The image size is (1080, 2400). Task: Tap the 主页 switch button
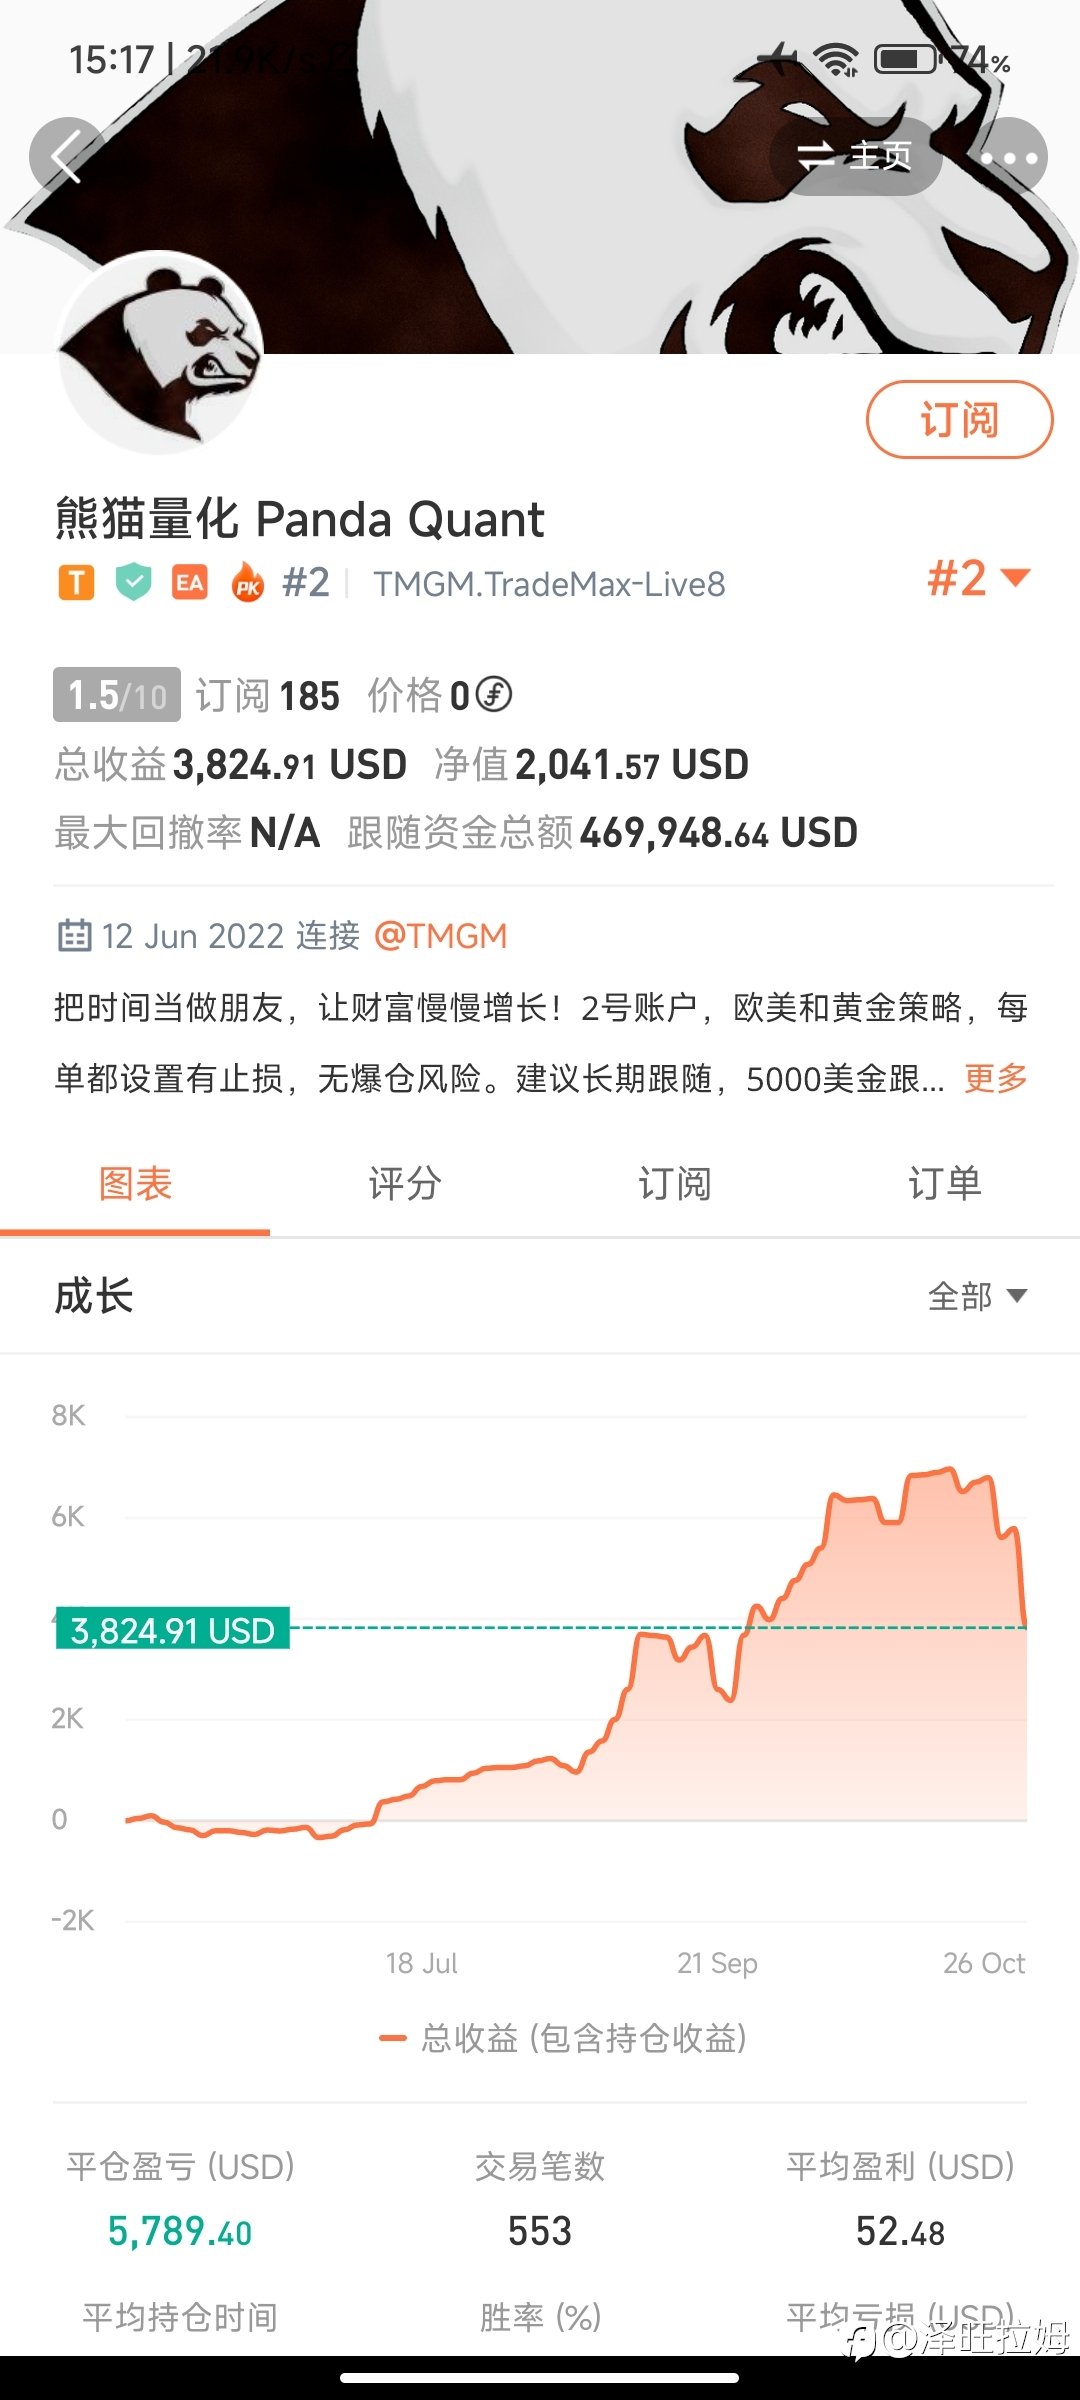tap(856, 157)
